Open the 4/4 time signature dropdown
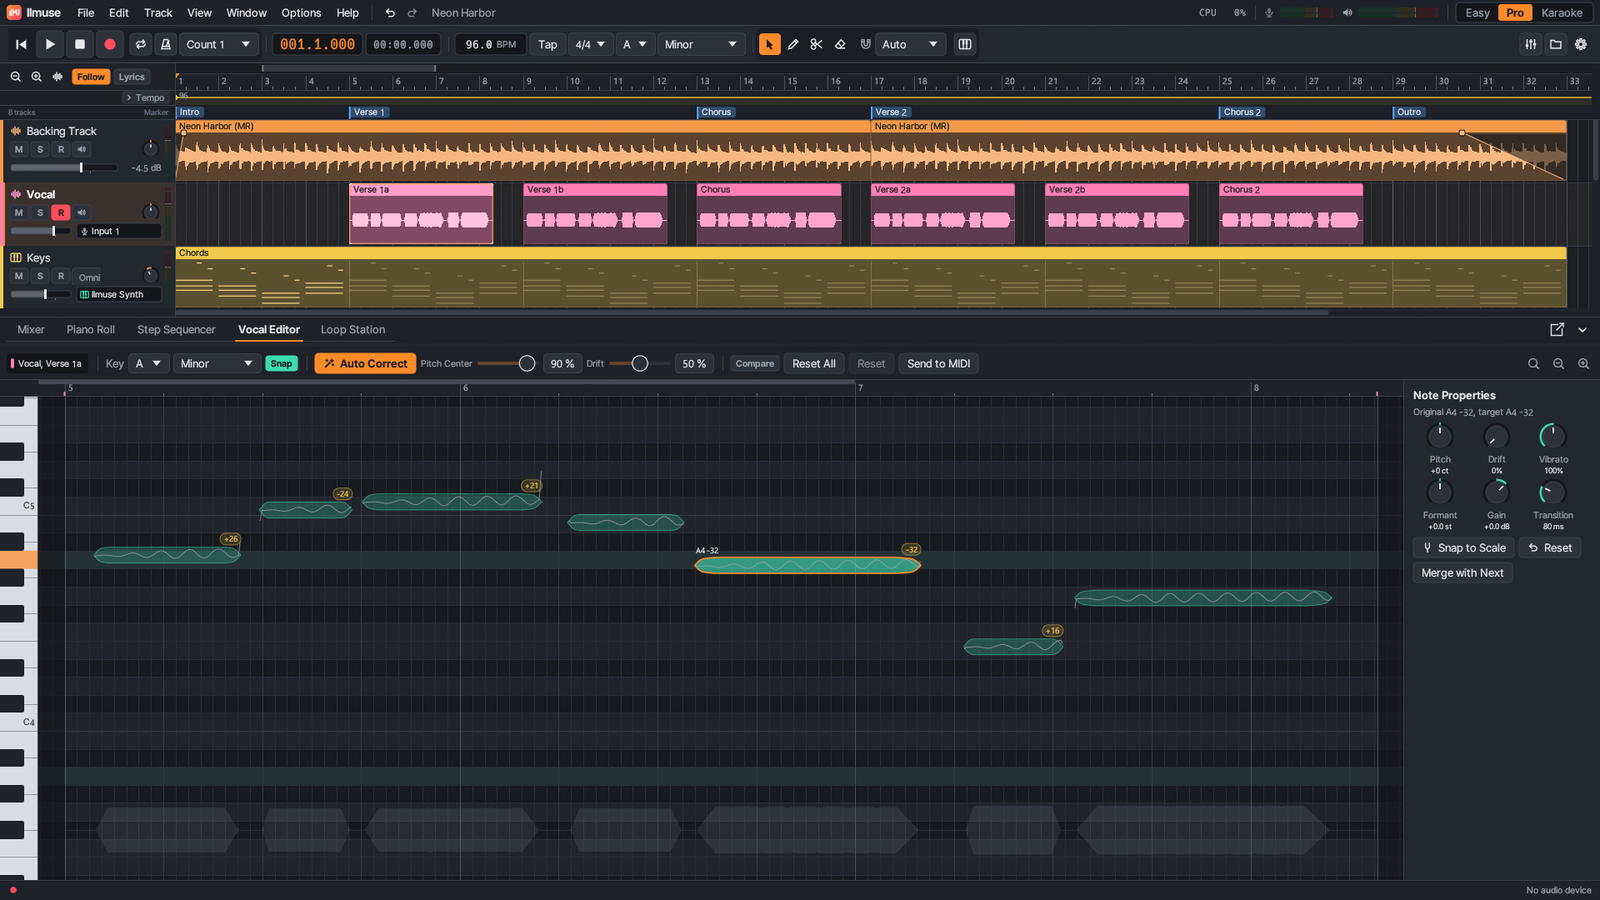 (x=590, y=44)
